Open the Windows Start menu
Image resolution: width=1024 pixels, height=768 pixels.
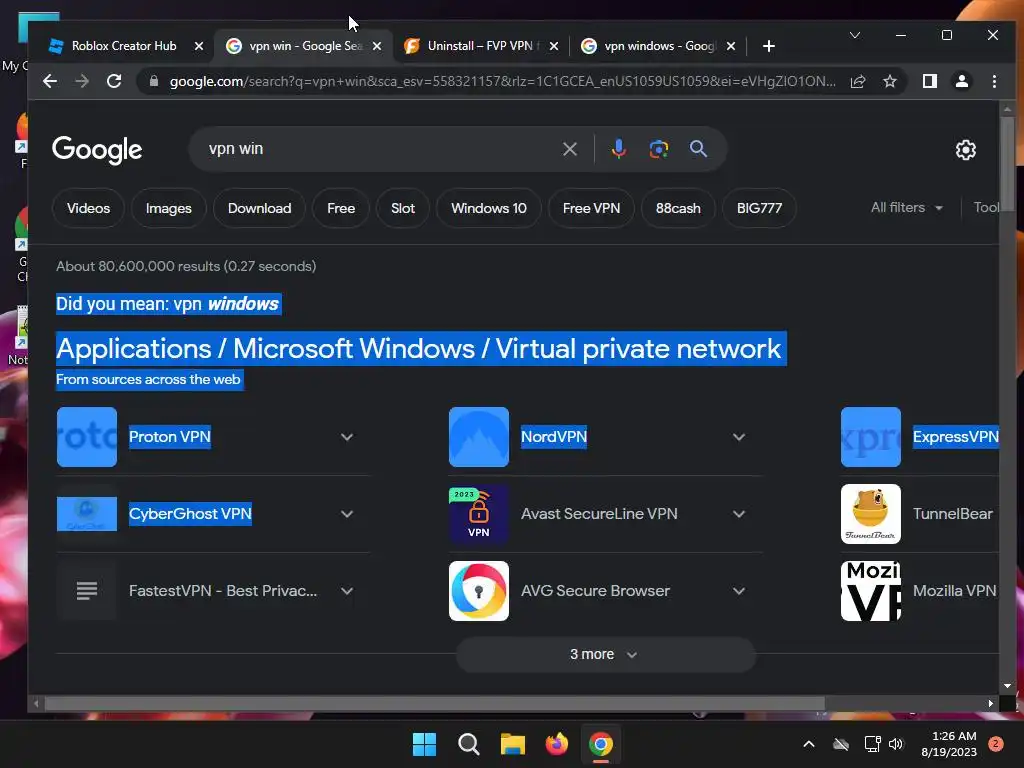[x=424, y=744]
